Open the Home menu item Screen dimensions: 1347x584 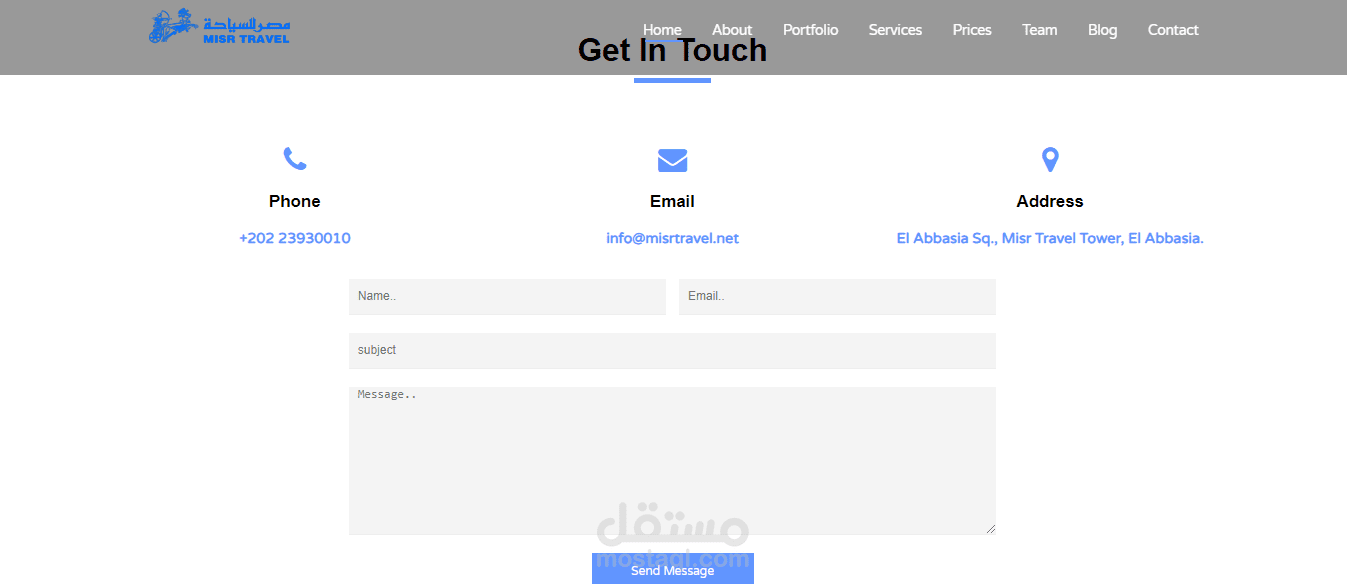(662, 30)
